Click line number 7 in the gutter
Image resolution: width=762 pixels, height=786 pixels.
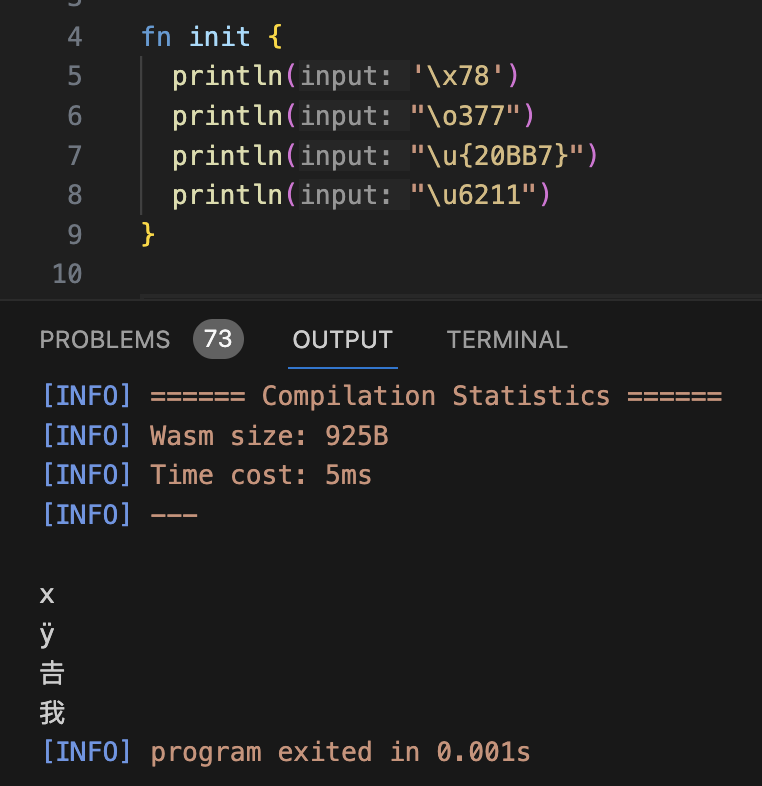(74, 155)
